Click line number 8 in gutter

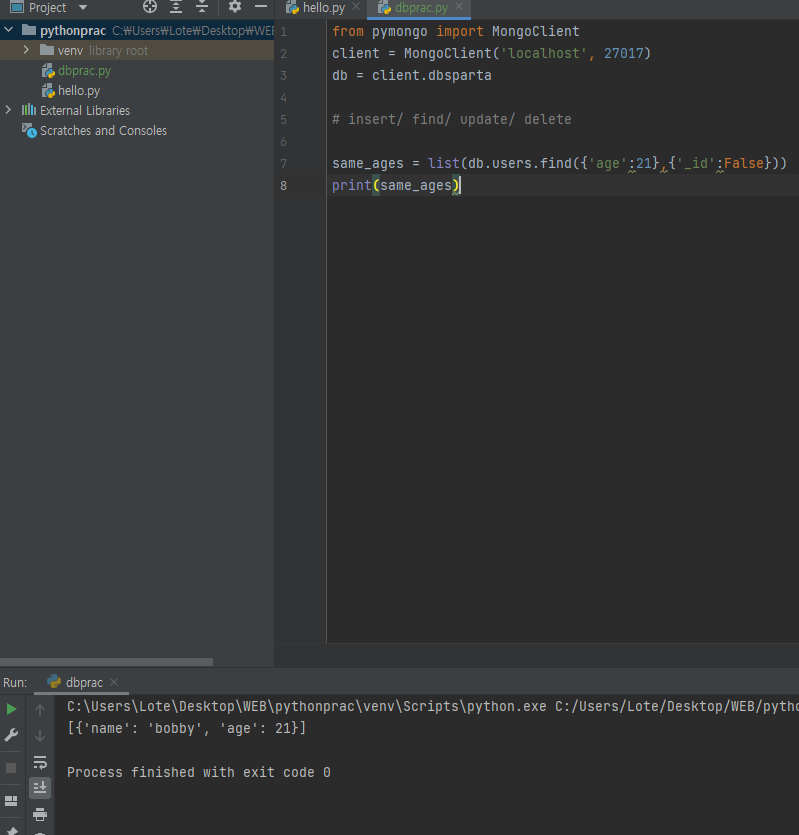pos(283,186)
